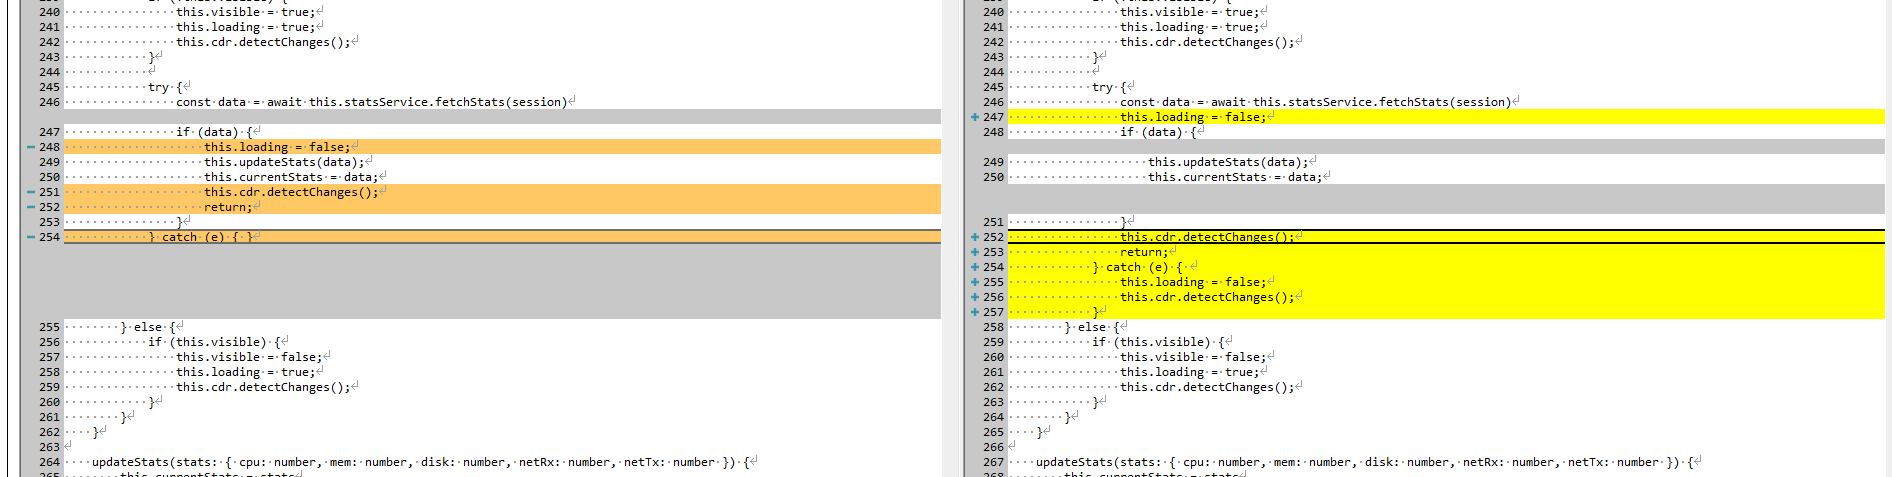Click 'this.loading = true;' on right line 261
Image resolution: width=1892 pixels, height=477 pixels.
[x=1190, y=372]
